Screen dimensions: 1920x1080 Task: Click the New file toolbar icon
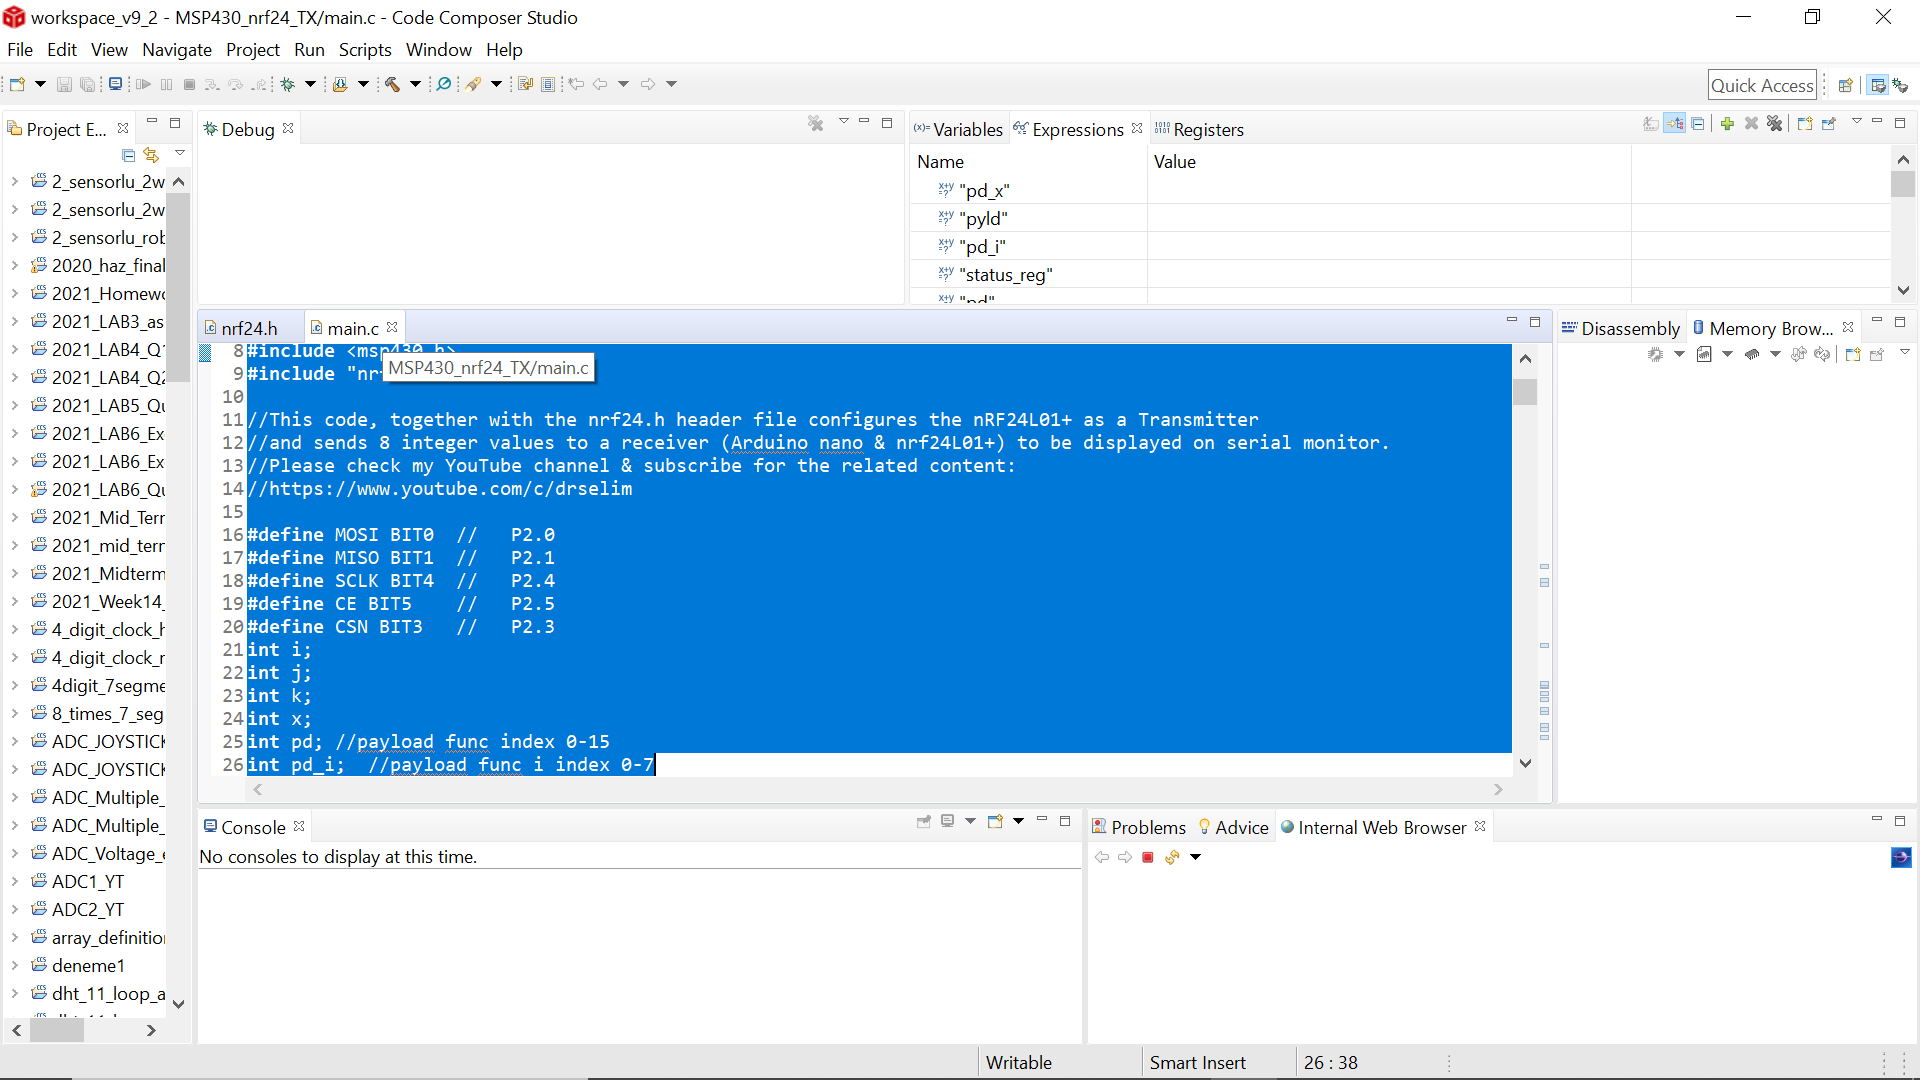click(x=17, y=84)
